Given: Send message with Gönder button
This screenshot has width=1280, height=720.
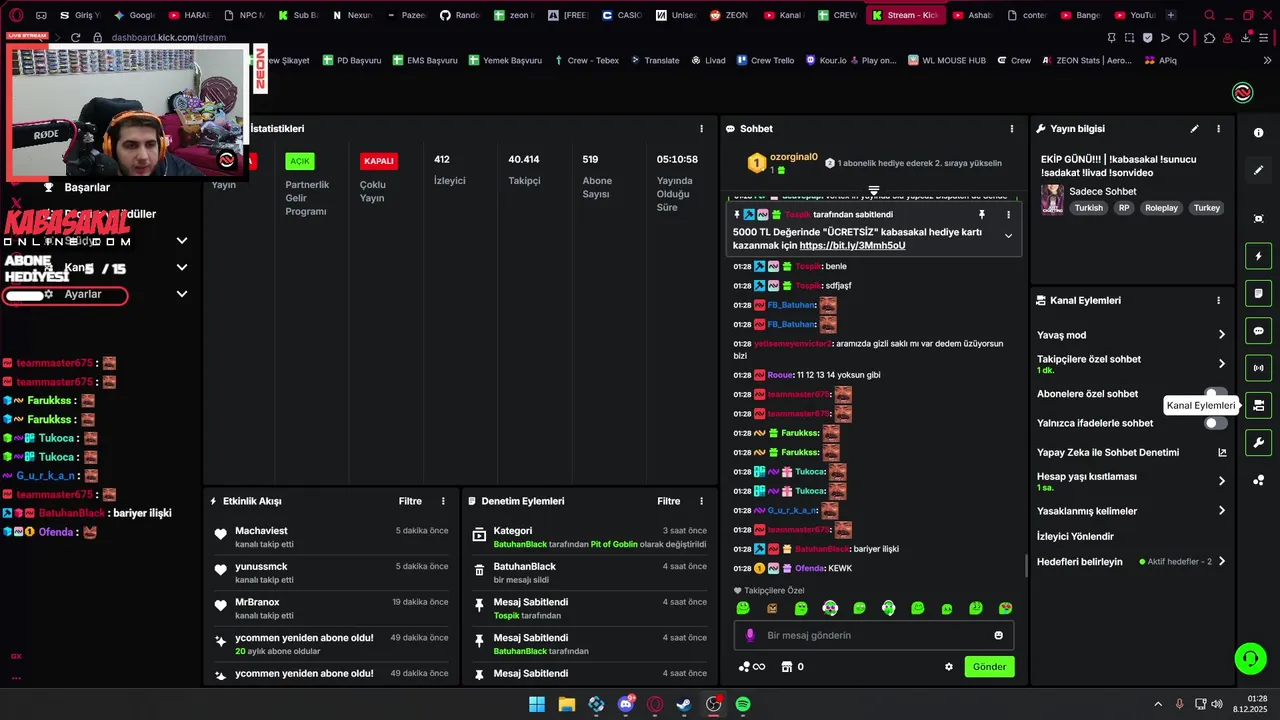Looking at the screenshot, I should [989, 667].
